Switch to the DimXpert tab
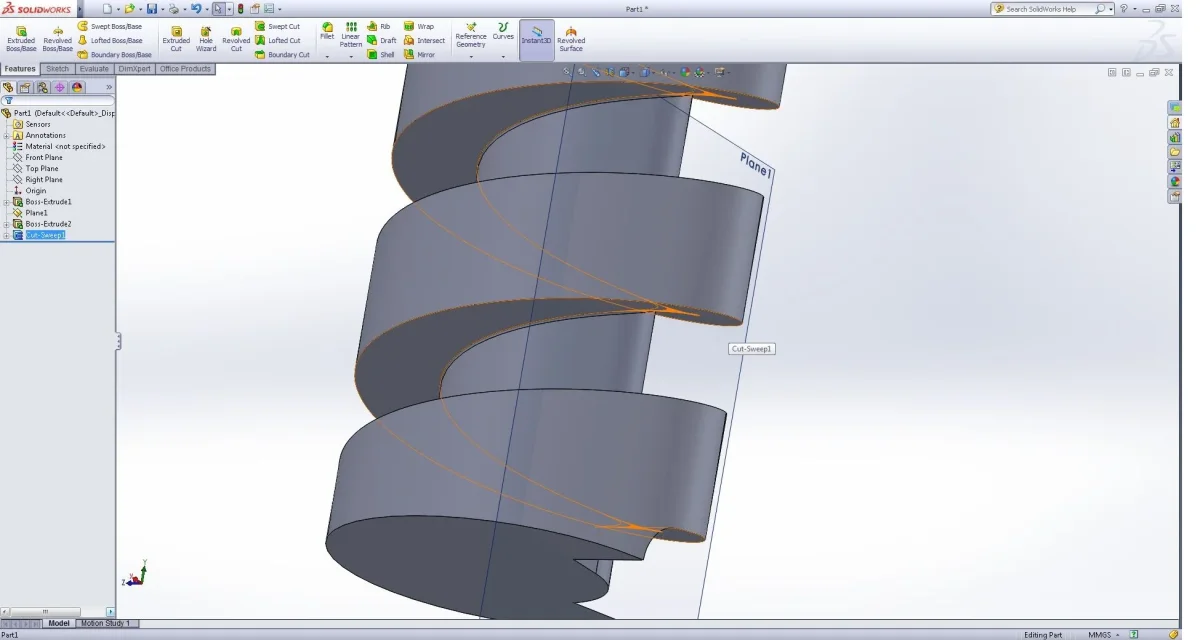The height and width of the screenshot is (640, 1203). 135,69
